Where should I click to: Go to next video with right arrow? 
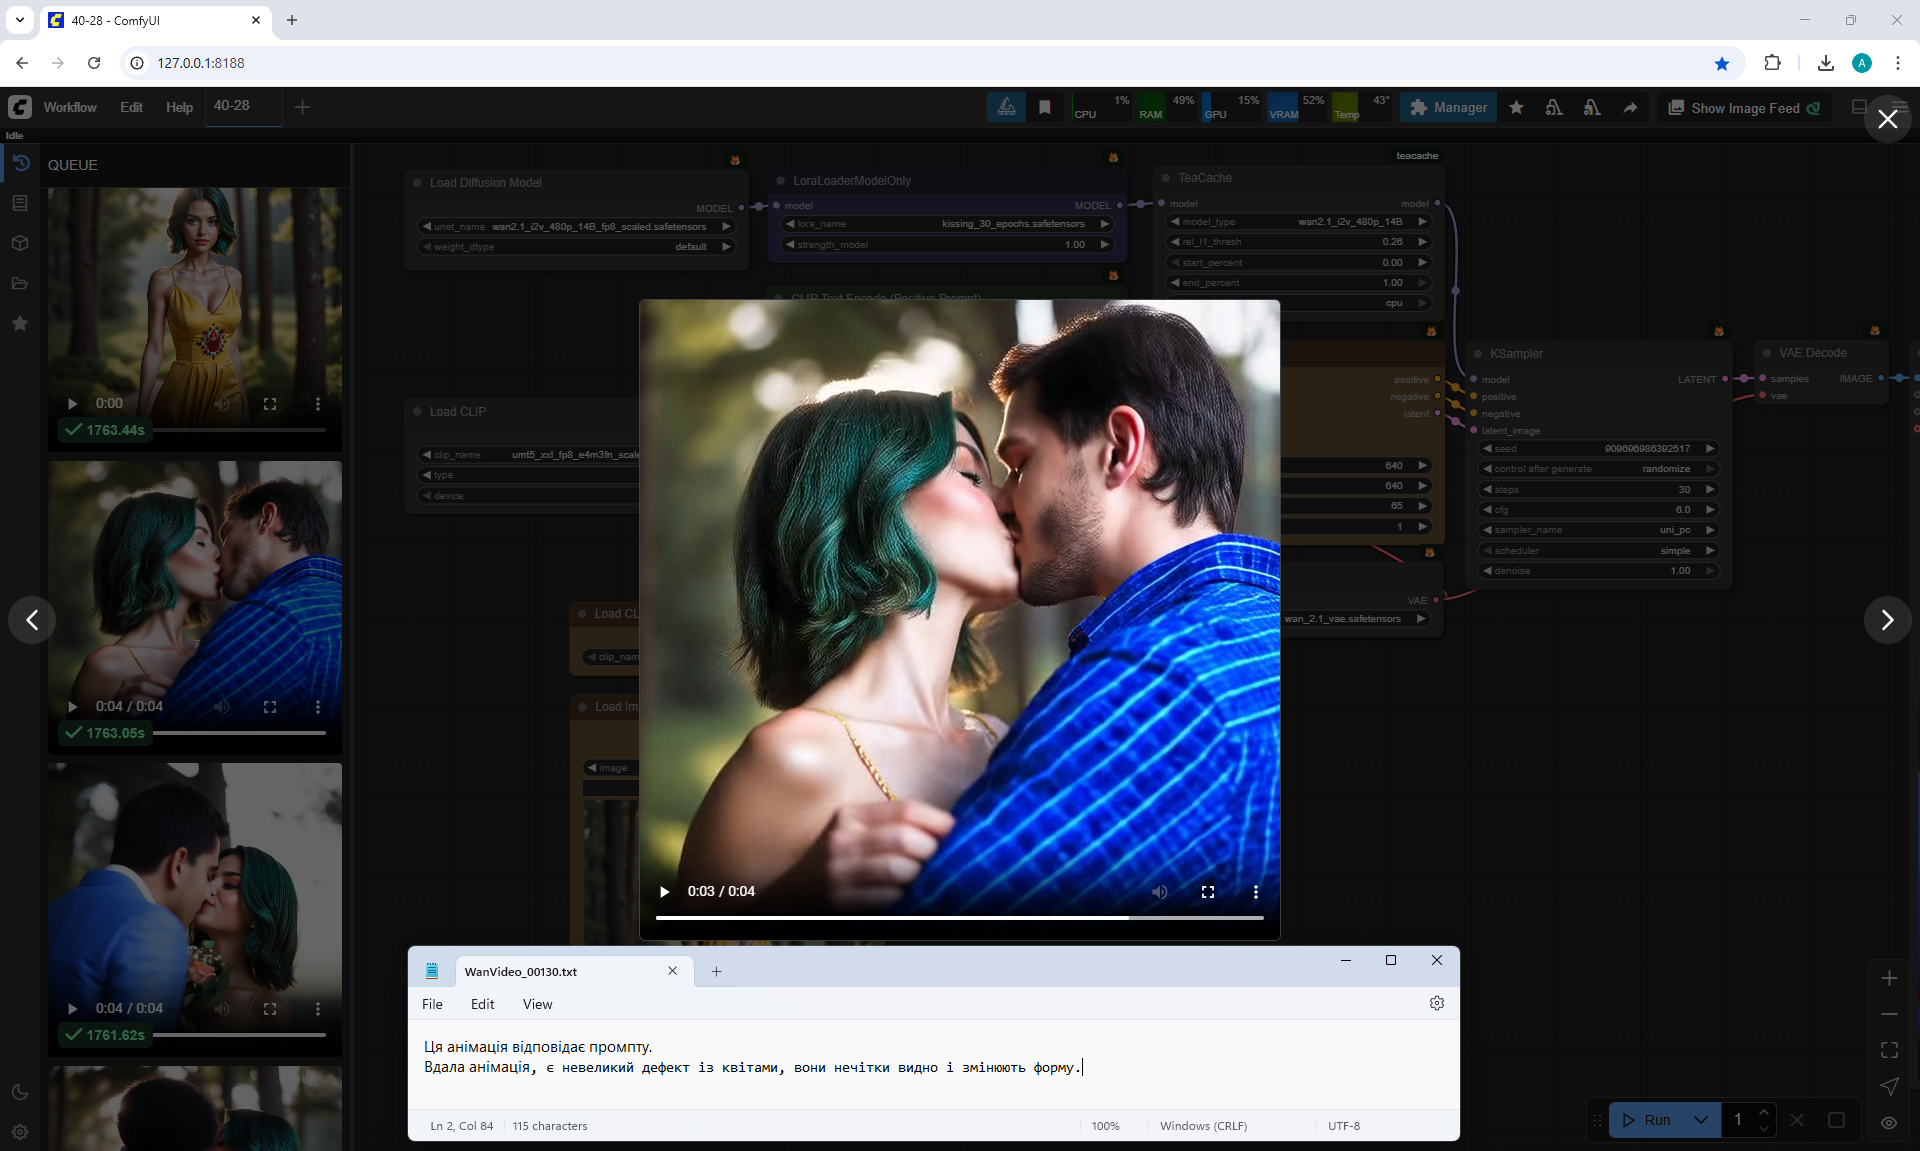1886,620
